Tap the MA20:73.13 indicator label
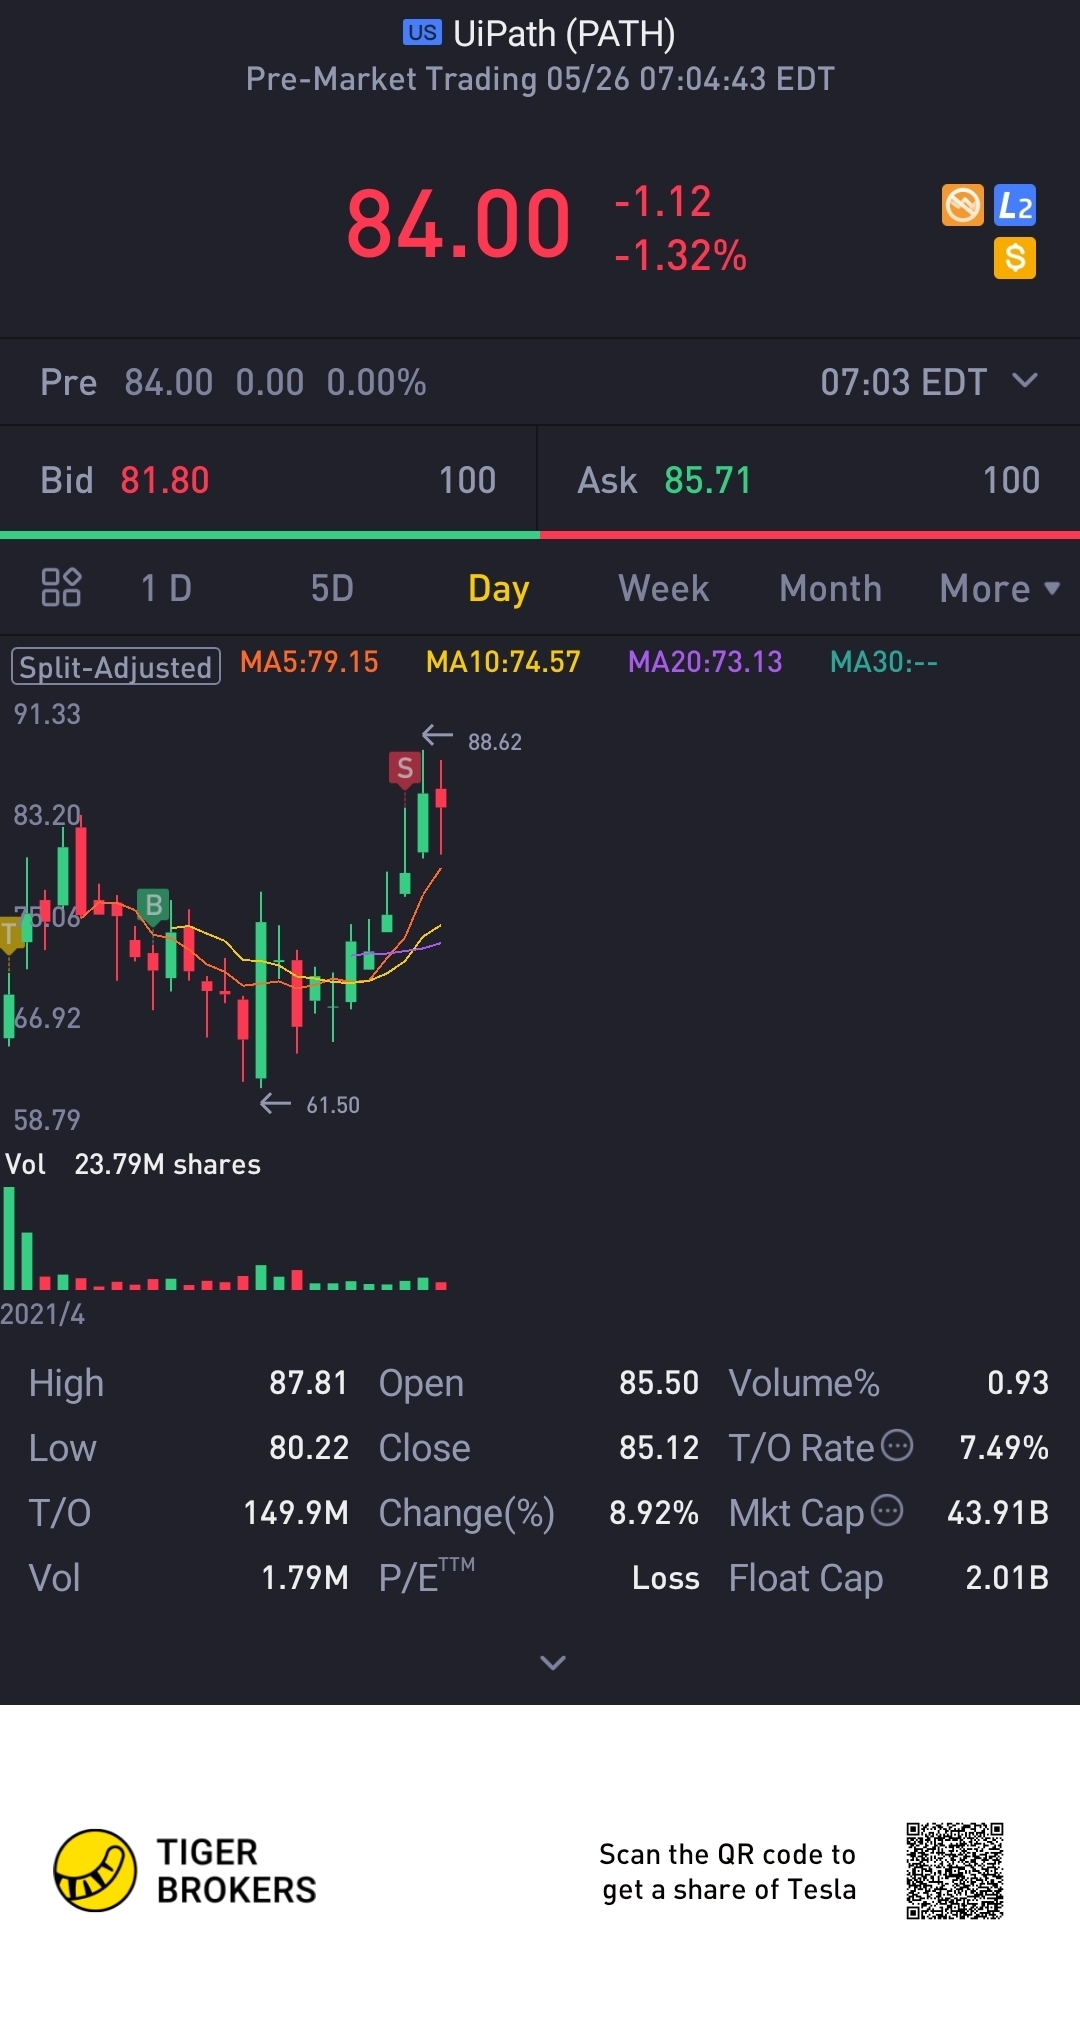The height and width of the screenshot is (2037, 1080). [705, 662]
